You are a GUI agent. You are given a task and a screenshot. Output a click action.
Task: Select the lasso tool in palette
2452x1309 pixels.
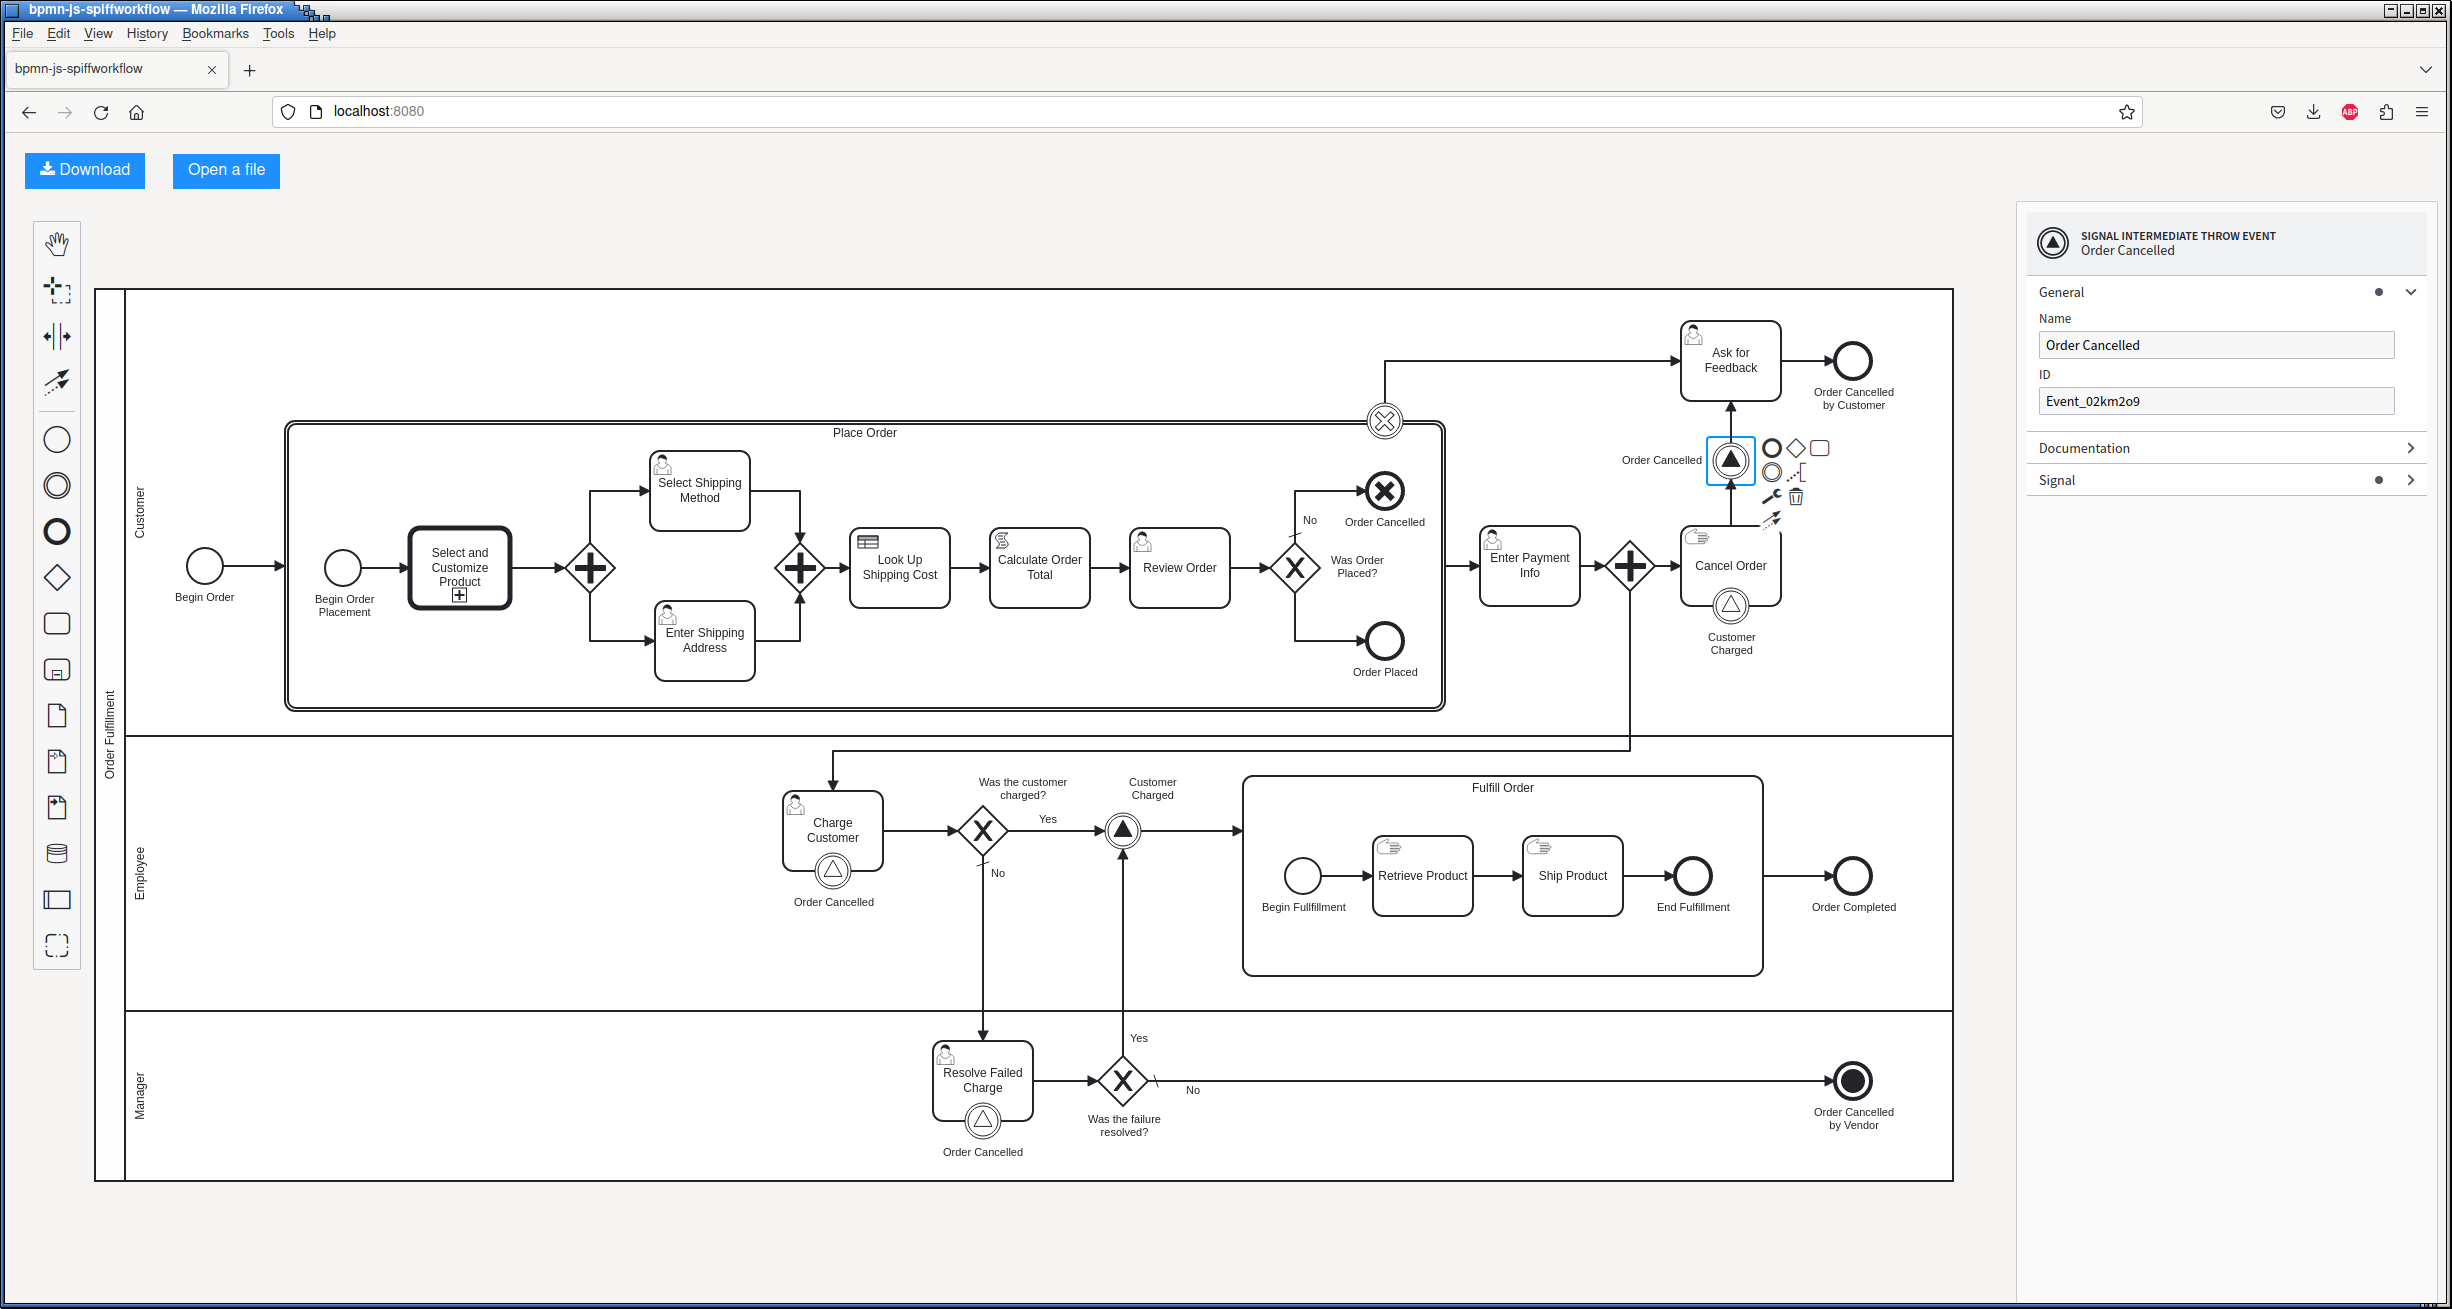click(57, 290)
